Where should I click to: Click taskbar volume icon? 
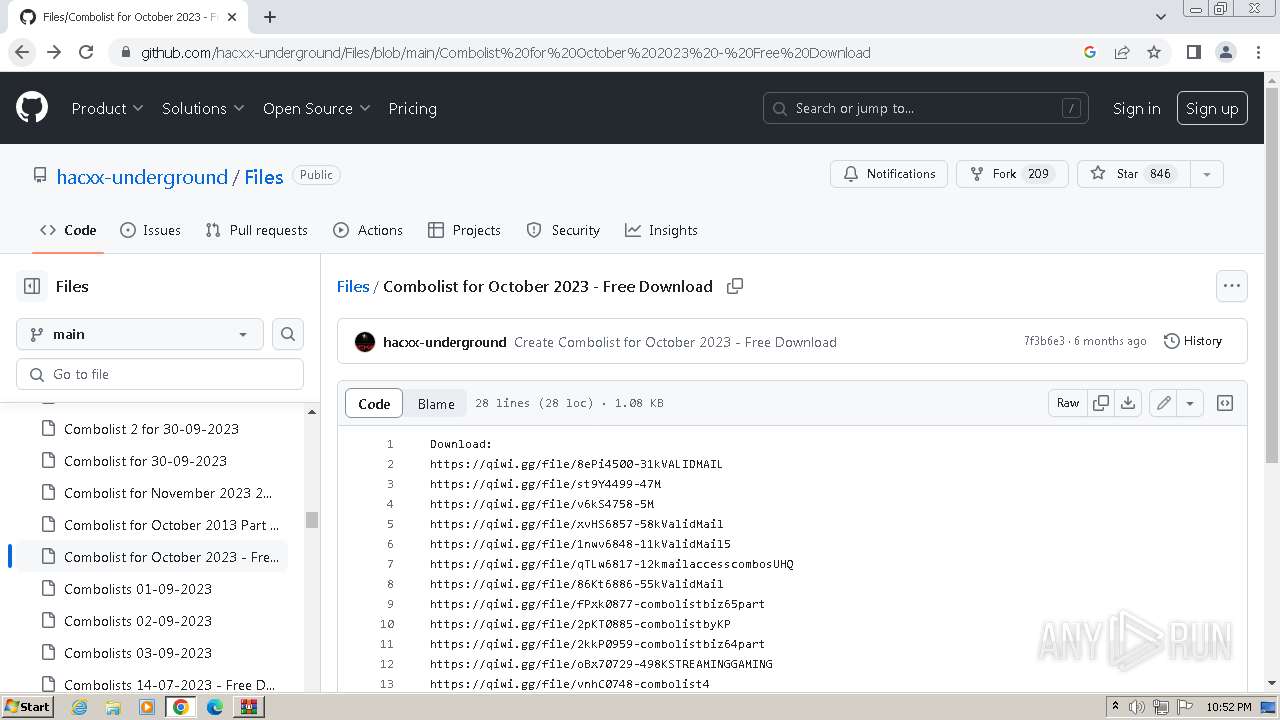coord(1137,707)
